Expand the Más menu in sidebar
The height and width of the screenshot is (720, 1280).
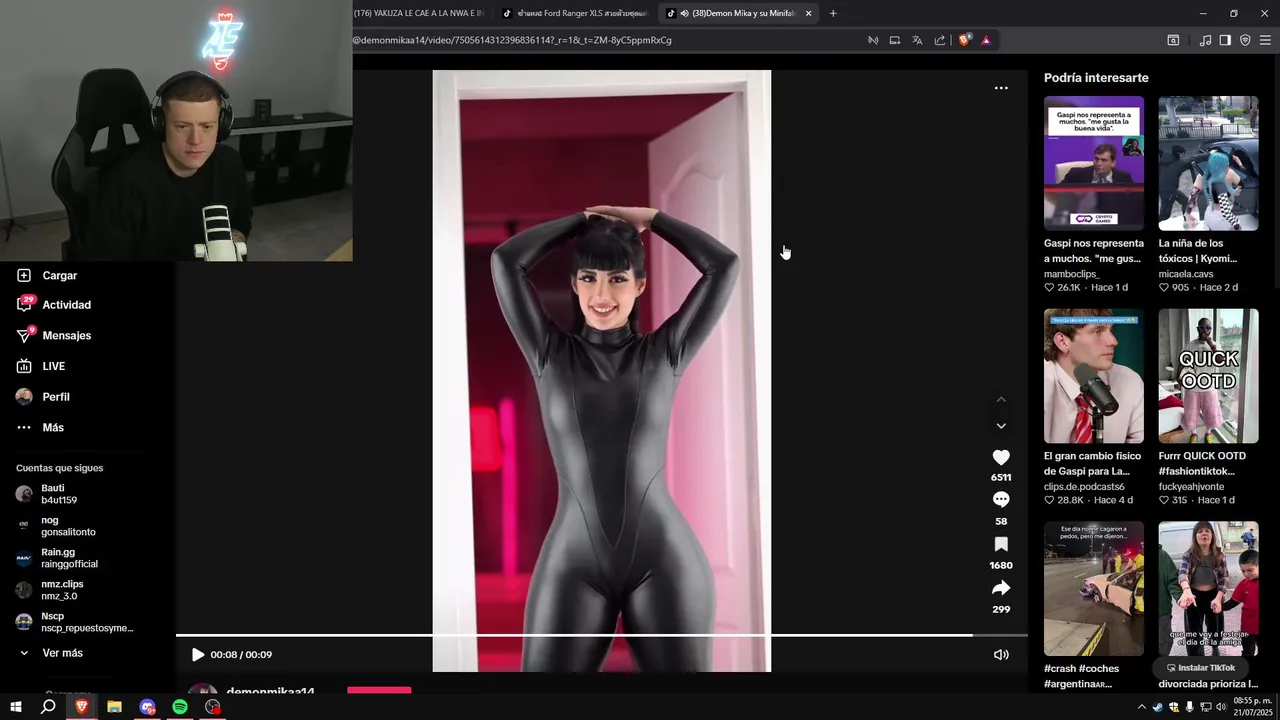coord(40,427)
